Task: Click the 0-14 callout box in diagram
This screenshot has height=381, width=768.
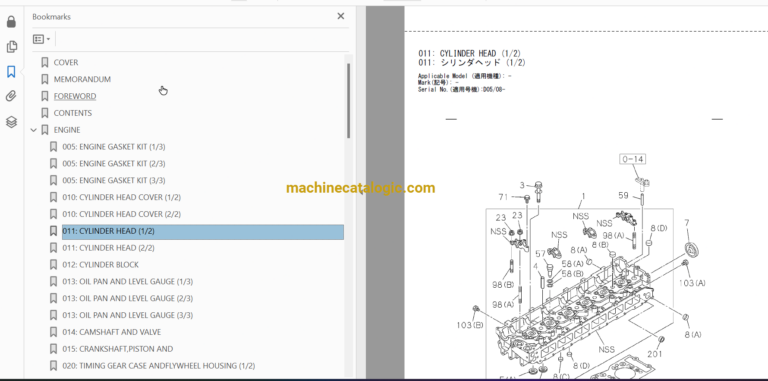Action: pos(632,159)
